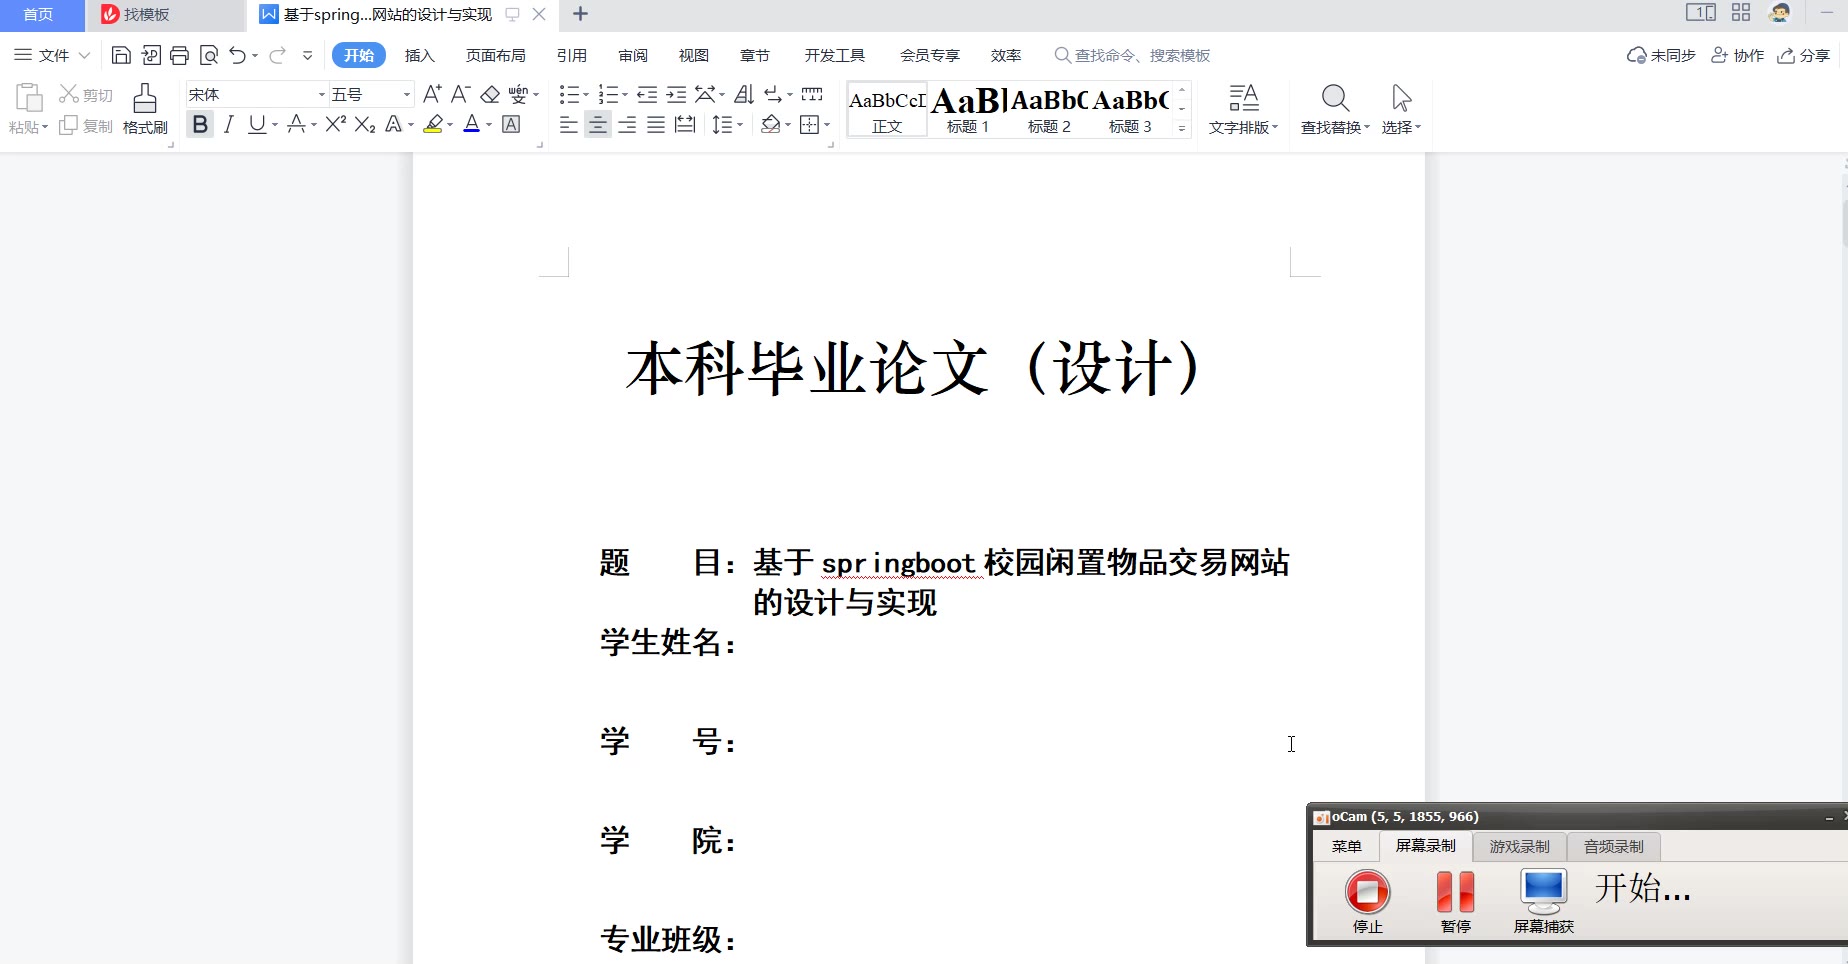Apply subscript formatting
1848x964 pixels.
[365, 124]
